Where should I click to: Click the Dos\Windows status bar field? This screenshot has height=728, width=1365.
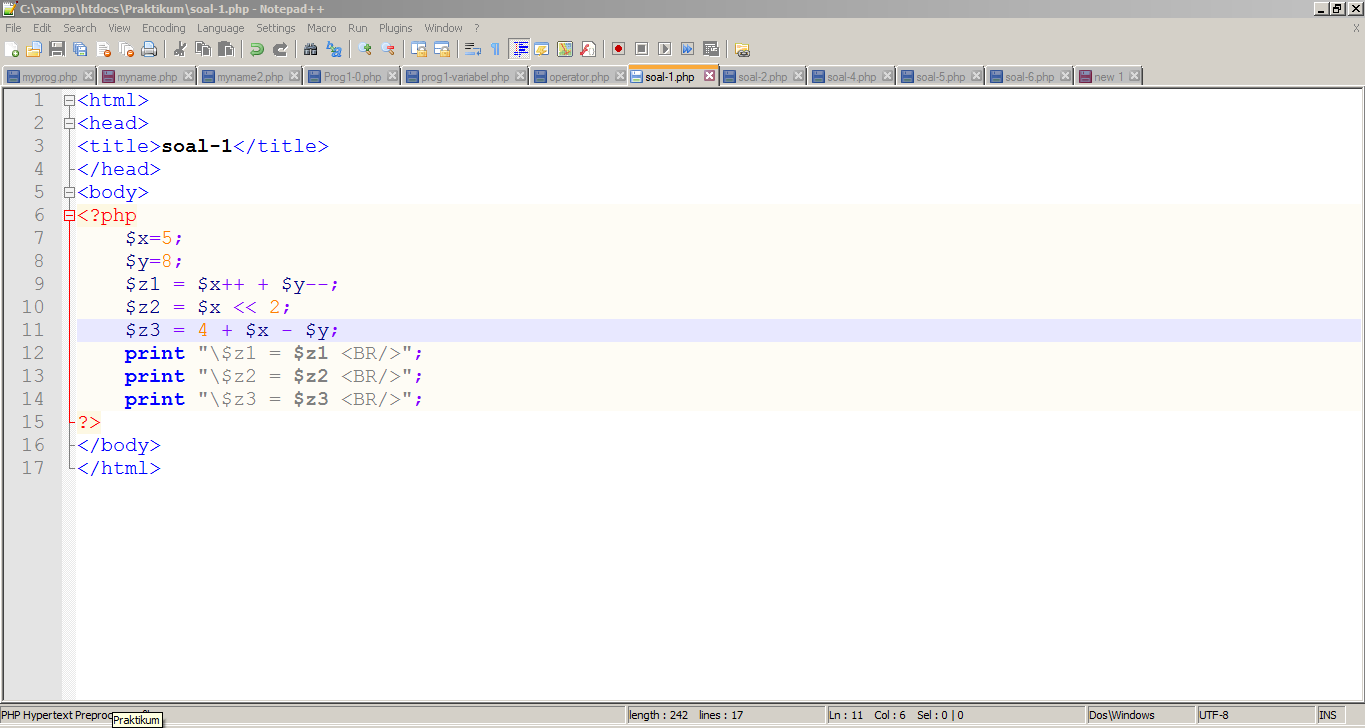point(1141,715)
